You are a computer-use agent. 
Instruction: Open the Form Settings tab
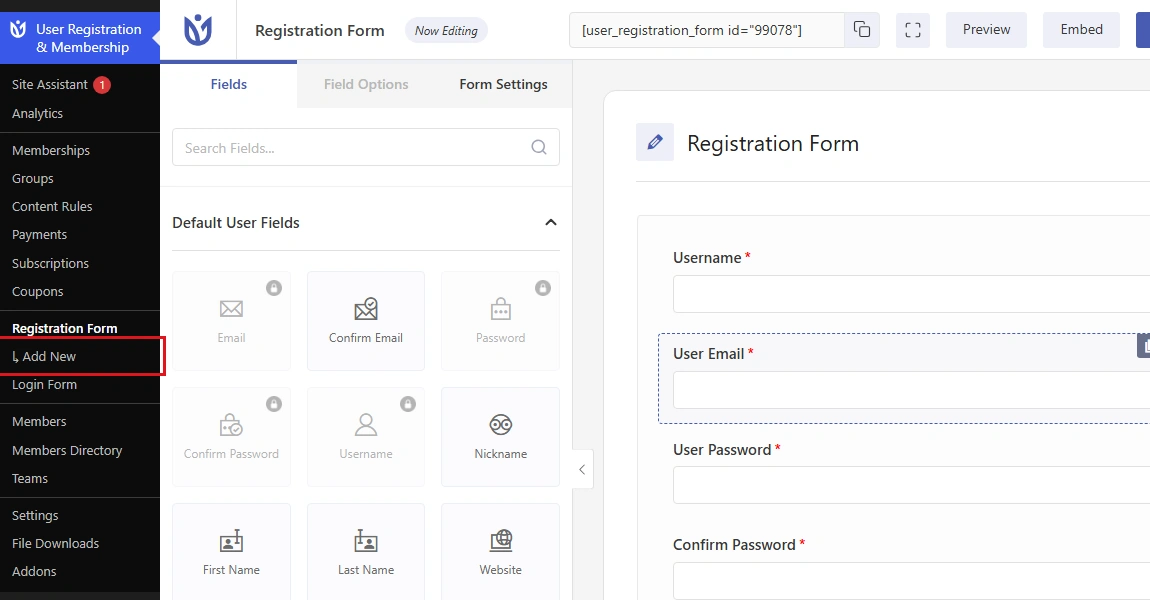coord(503,84)
